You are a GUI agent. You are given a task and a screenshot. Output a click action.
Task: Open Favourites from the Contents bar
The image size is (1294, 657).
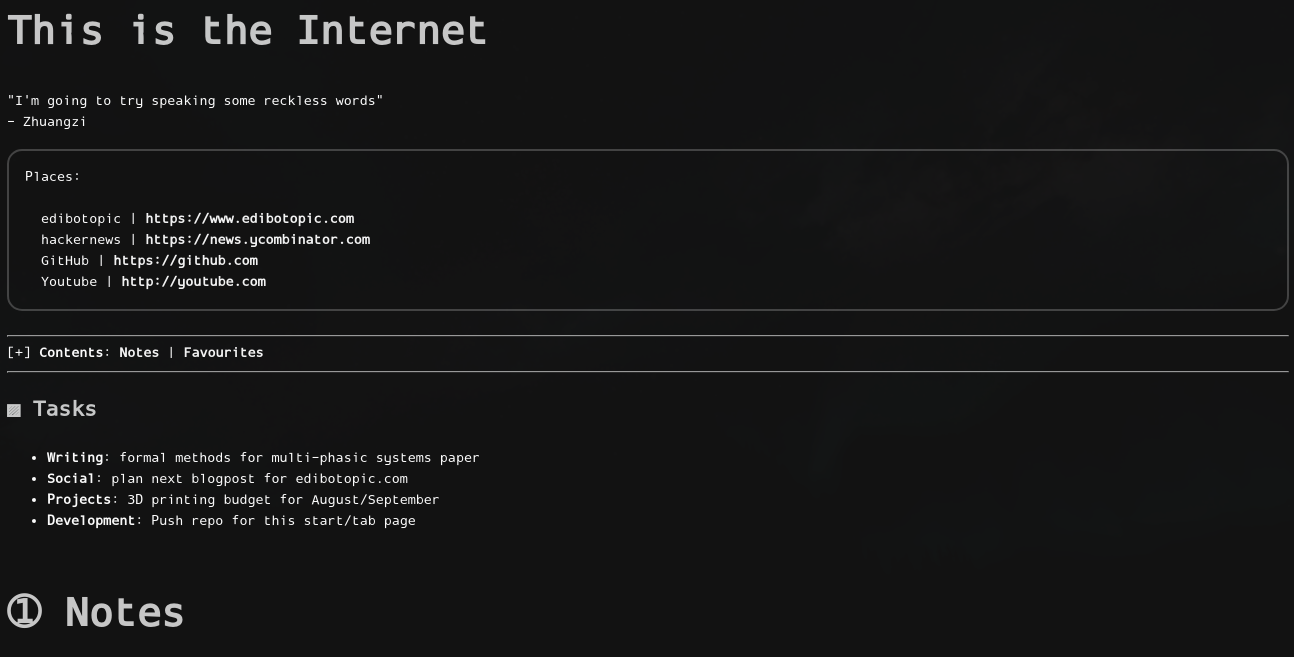coord(223,352)
